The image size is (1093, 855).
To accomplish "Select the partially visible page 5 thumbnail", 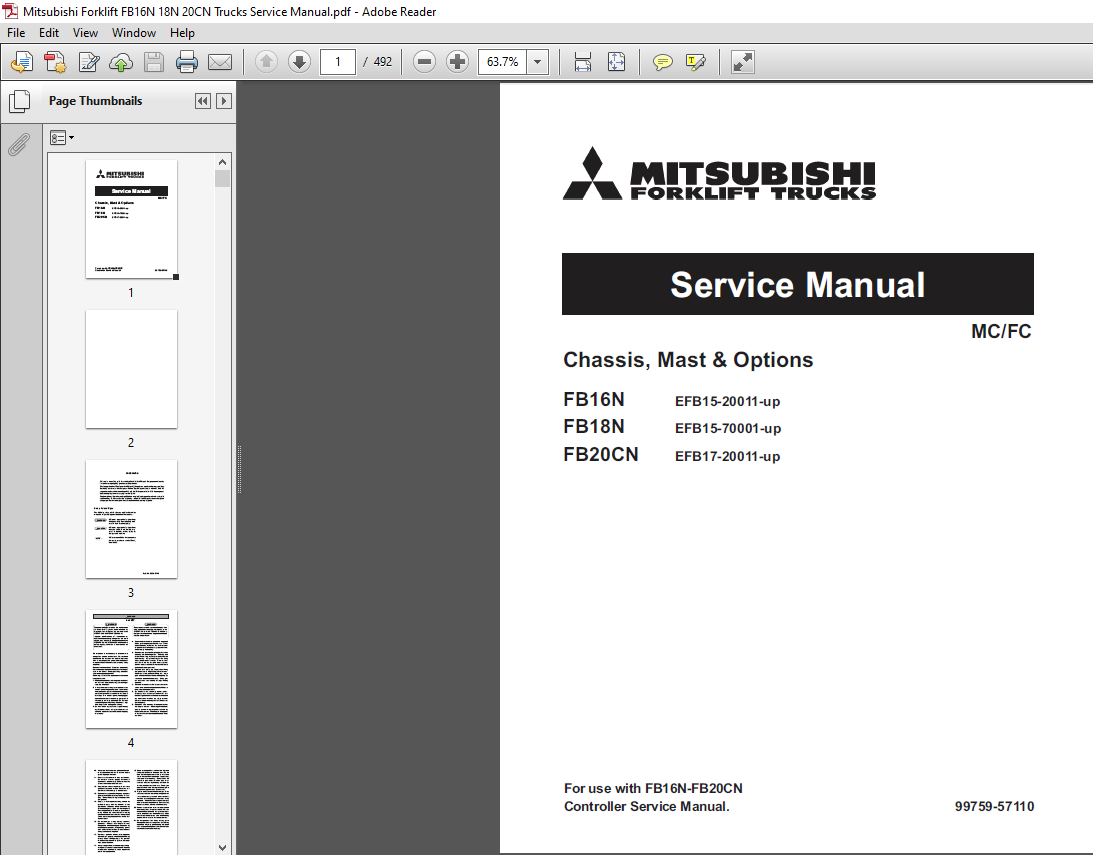I will point(131,807).
